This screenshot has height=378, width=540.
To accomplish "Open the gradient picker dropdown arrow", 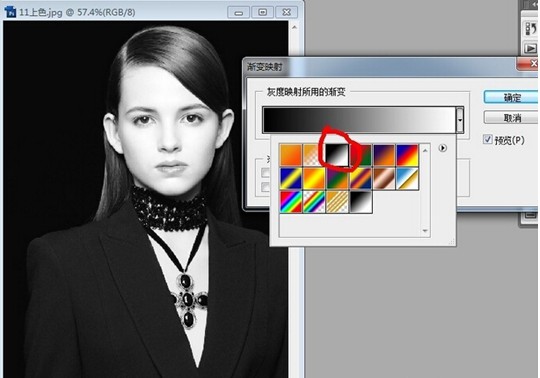I will click(x=460, y=120).
